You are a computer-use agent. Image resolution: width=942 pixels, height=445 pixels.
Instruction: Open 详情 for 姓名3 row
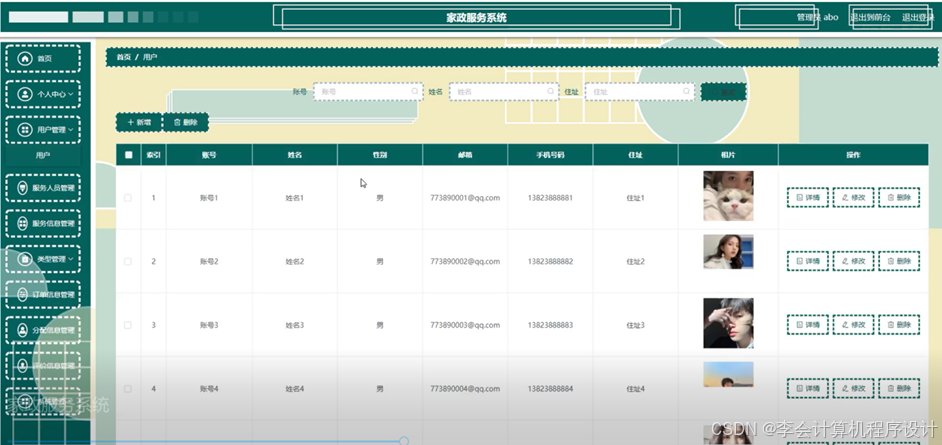tap(808, 325)
